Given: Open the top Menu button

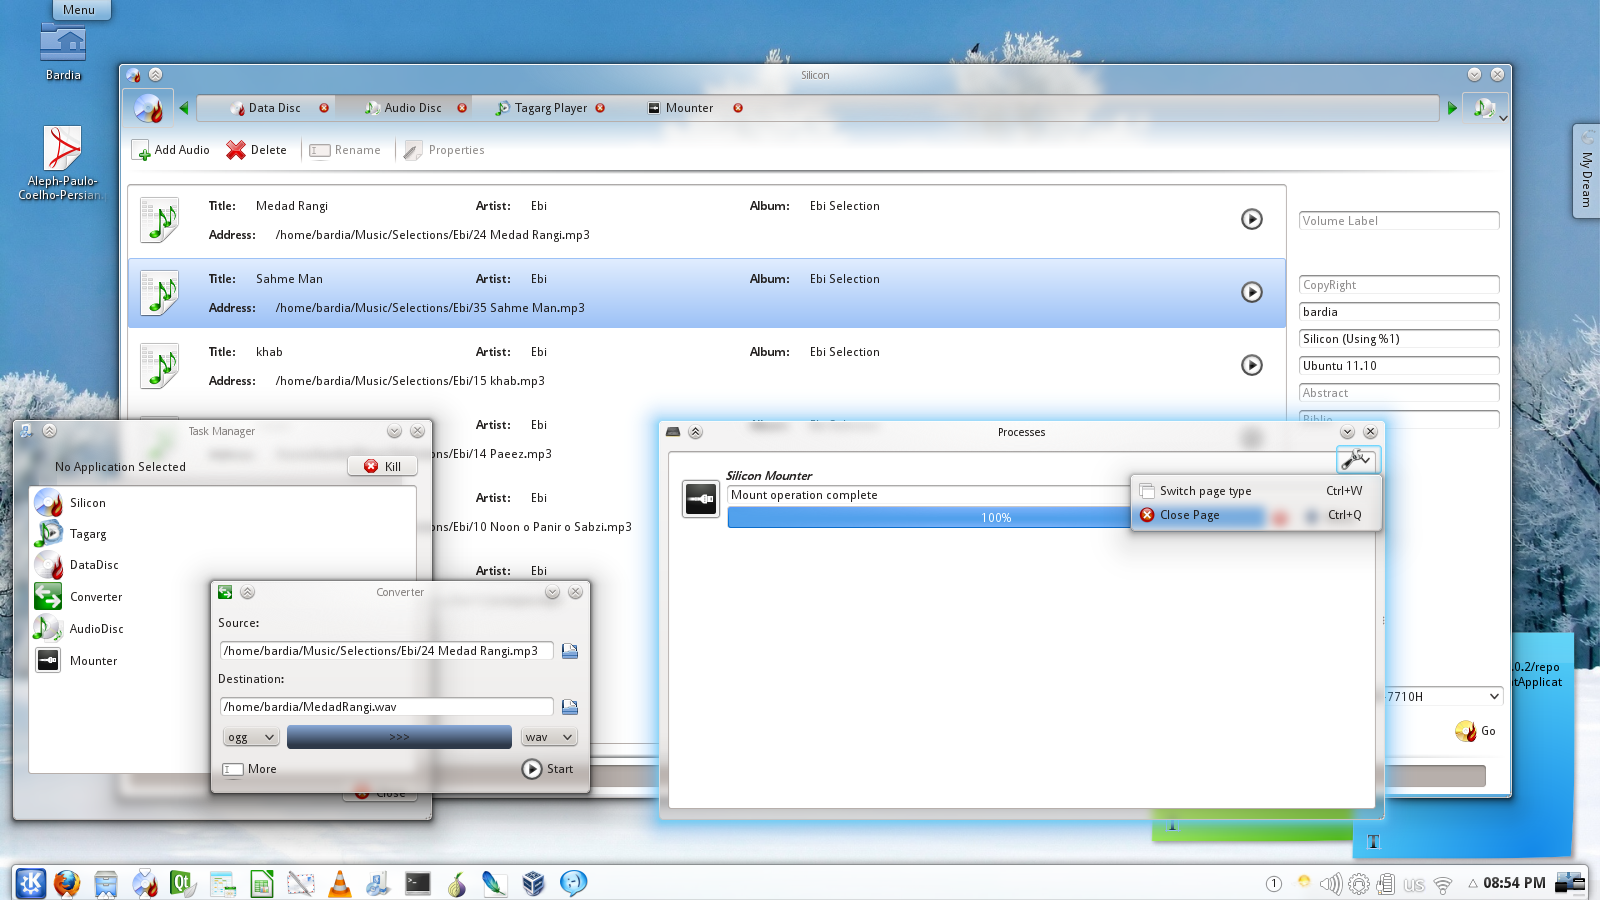Looking at the screenshot, I should [x=79, y=10].
